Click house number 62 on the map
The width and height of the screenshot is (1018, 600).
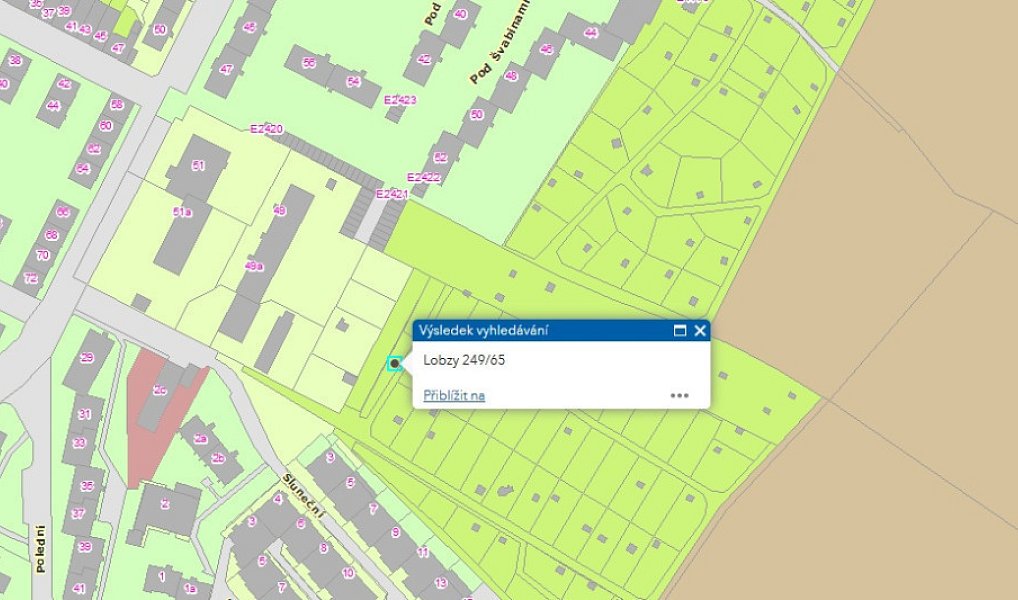(94, 149)
